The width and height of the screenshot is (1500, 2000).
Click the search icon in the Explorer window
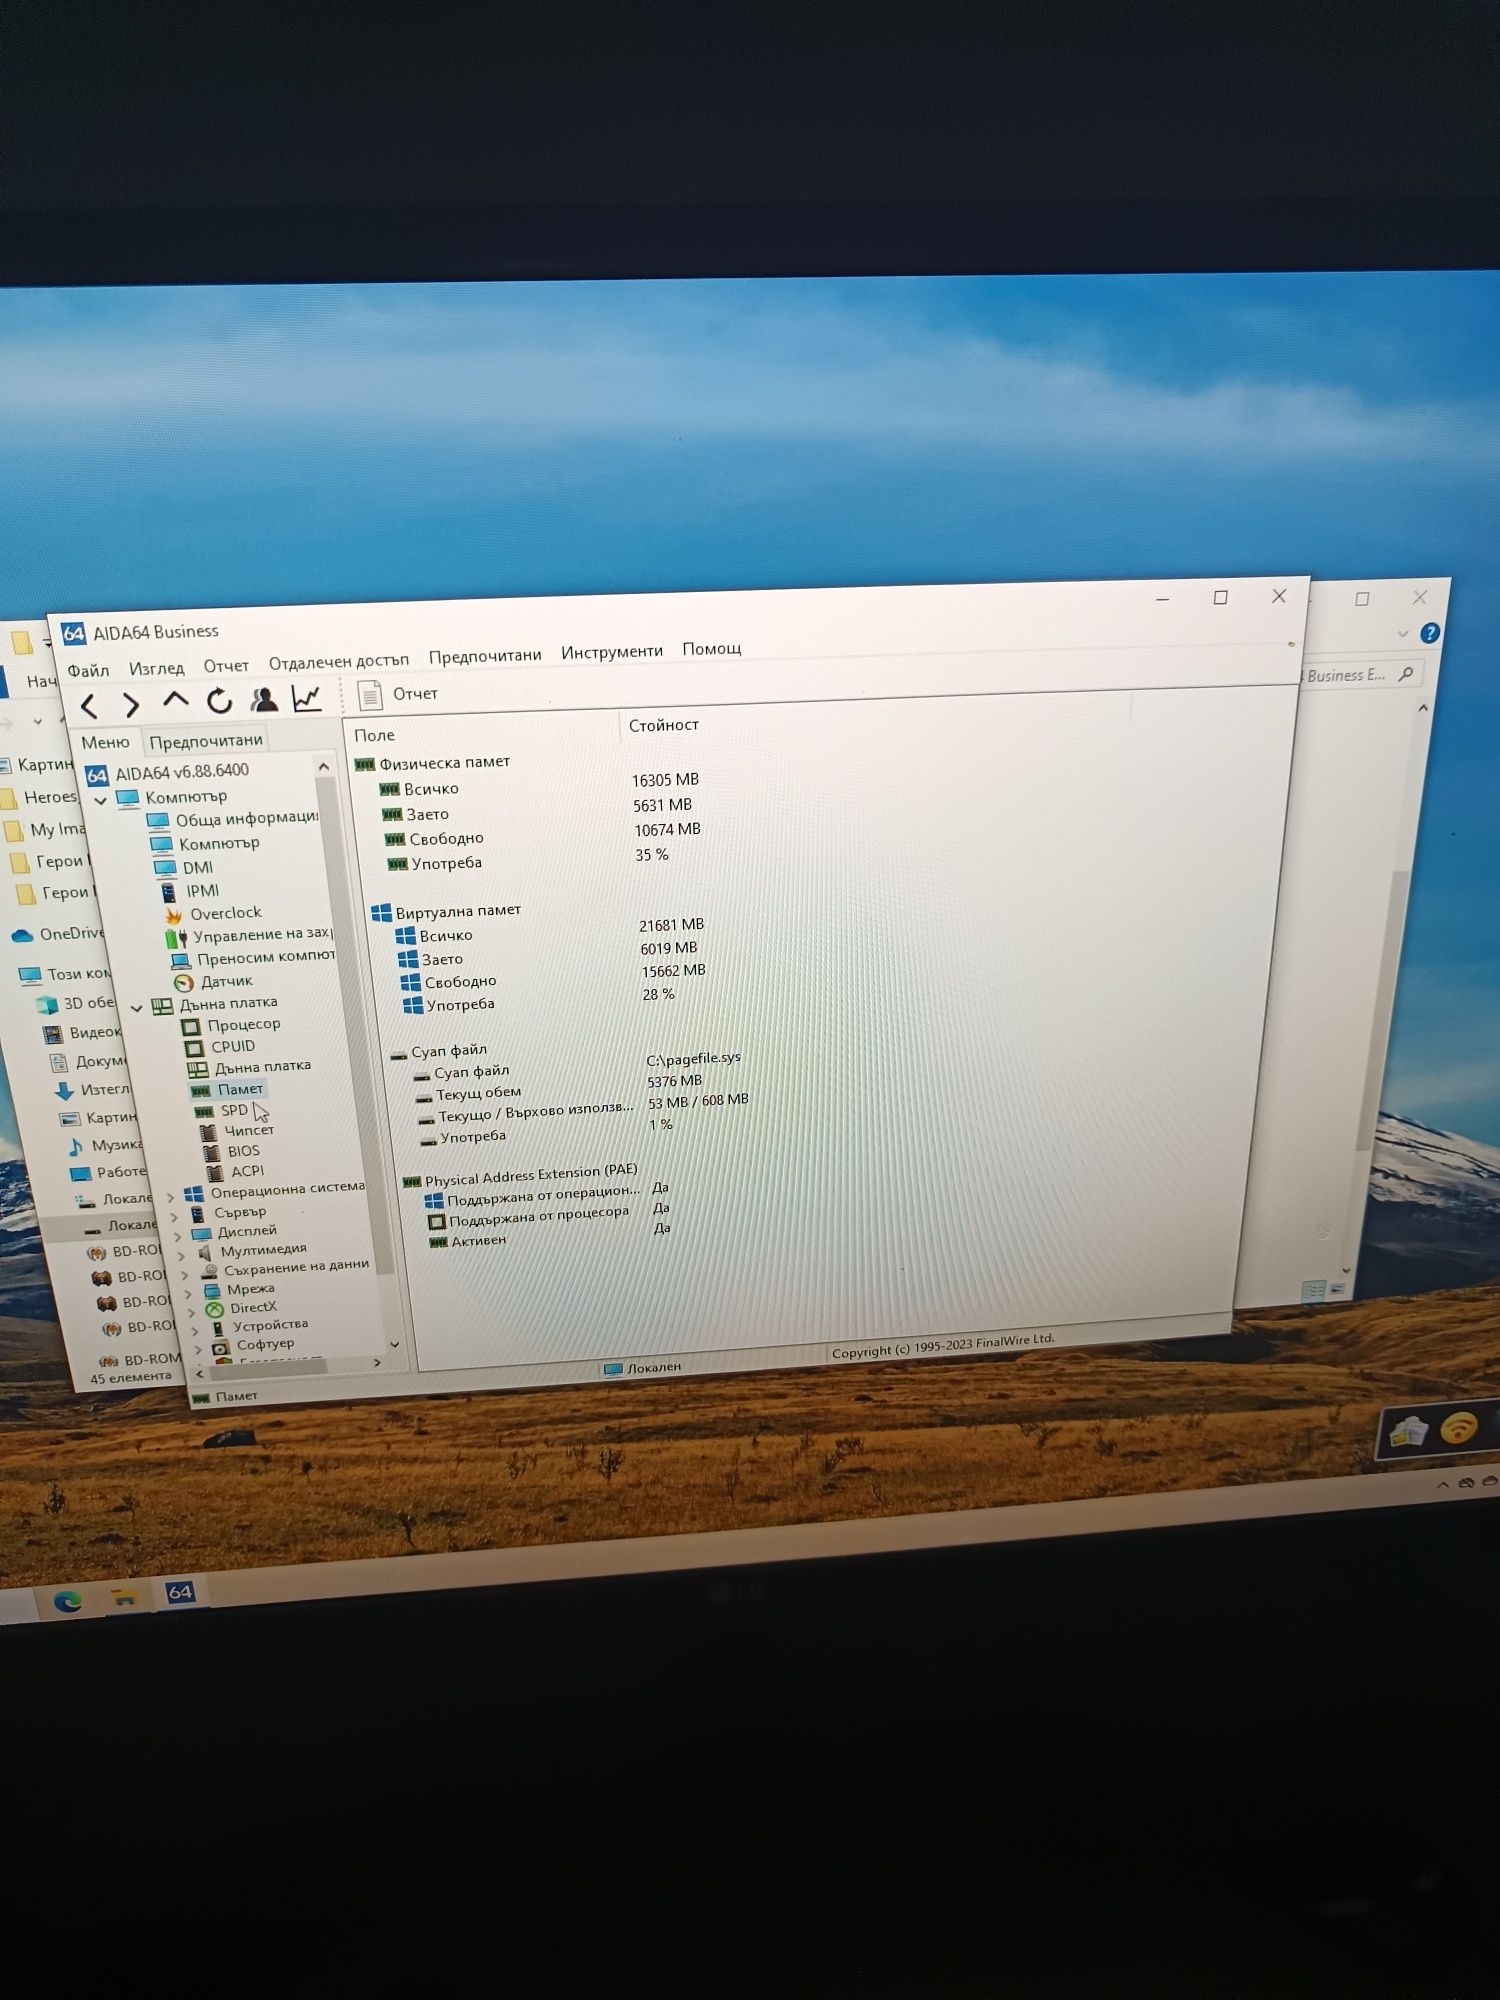click(x=1406, y=673)
